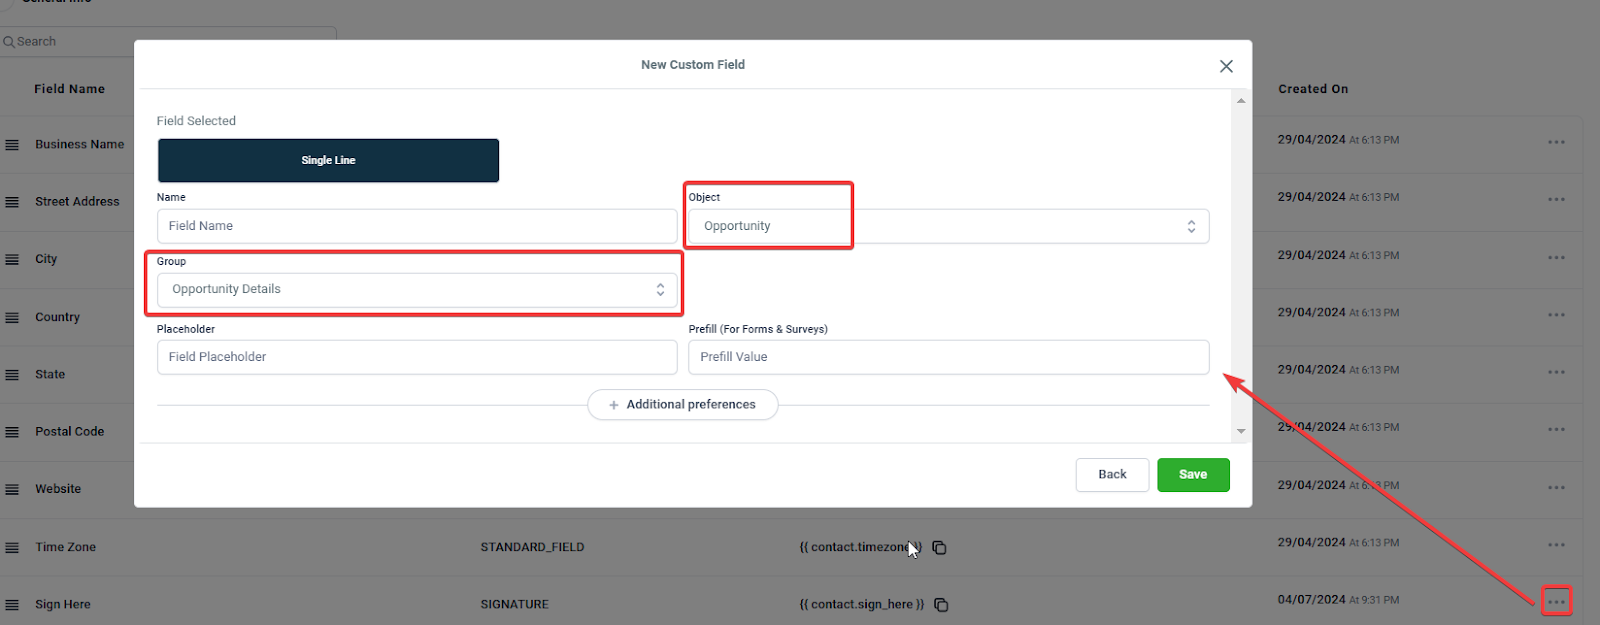This screenshot has height=625, width=1600.
Task: Expand Additional preferences section
Action: (683, 405)
